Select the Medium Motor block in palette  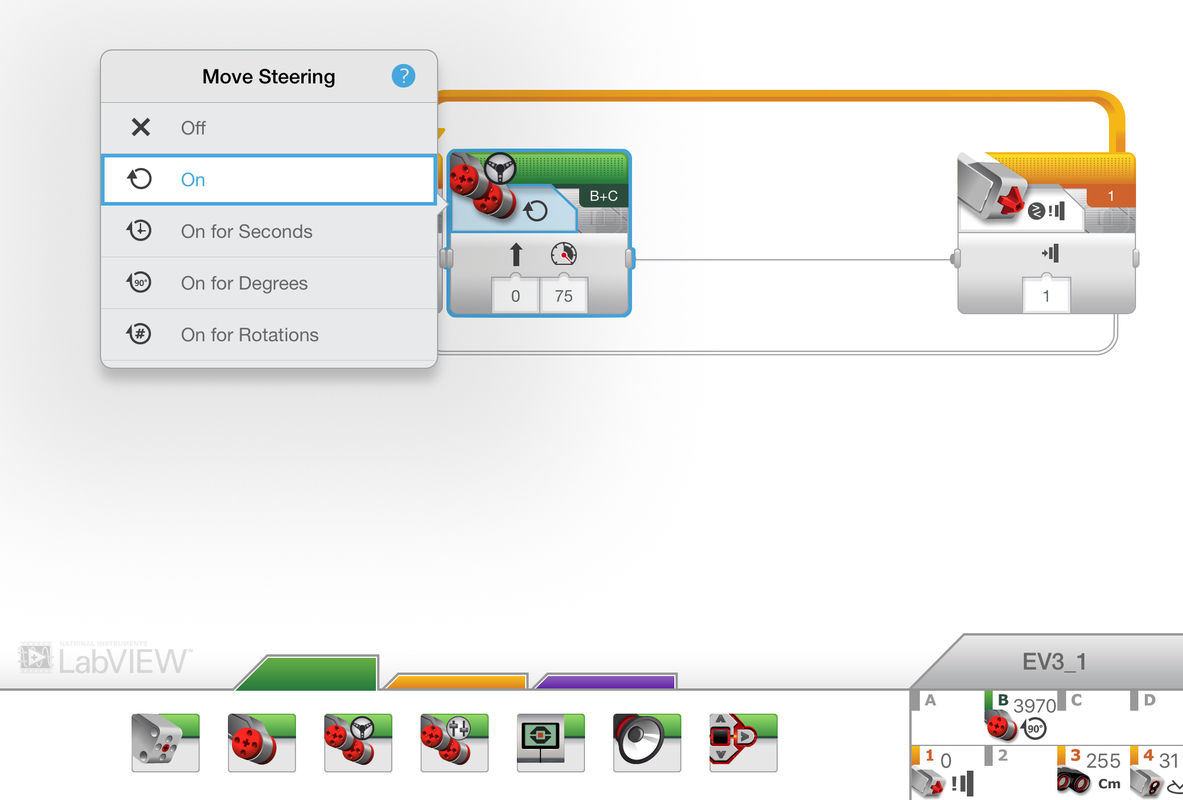(165, 742)
